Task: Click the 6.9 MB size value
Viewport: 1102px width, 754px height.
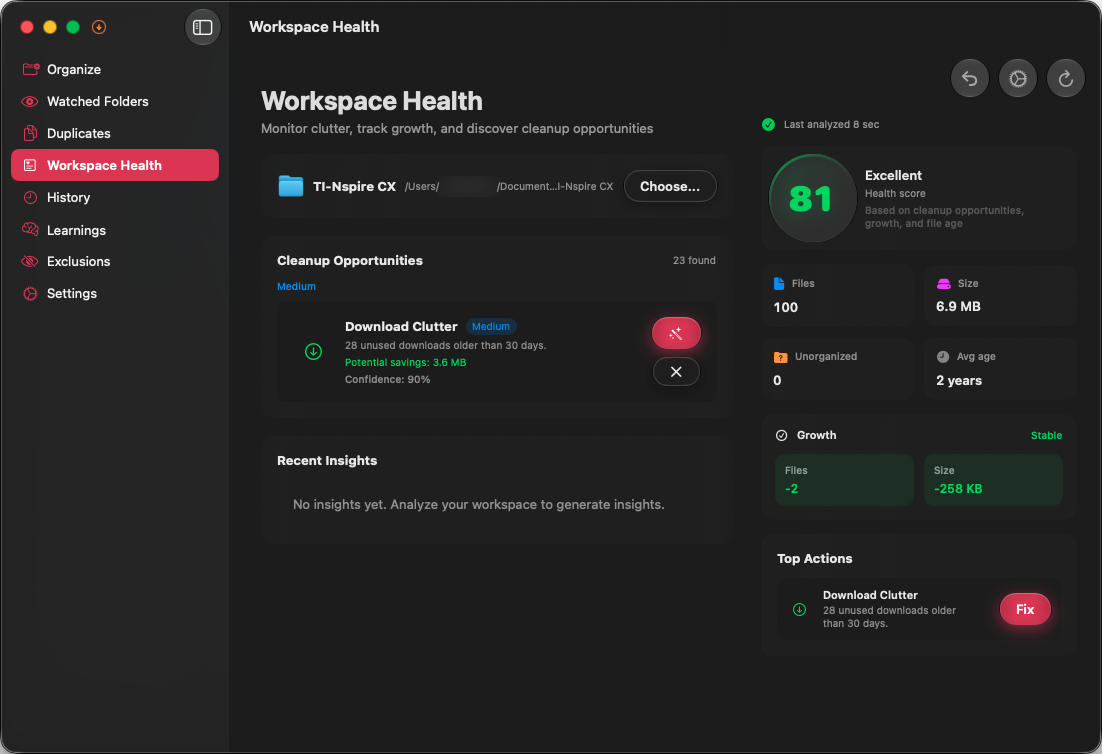Action: pyautogui.click(x=958, y=306)
